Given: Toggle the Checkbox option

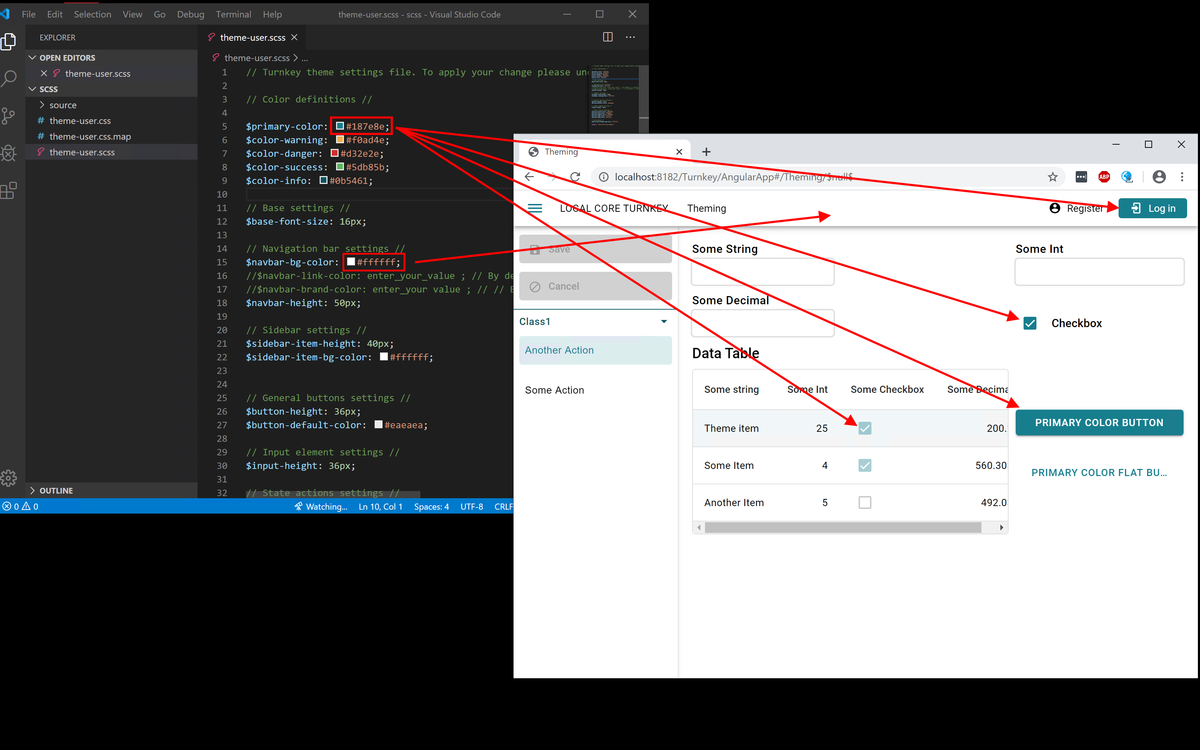Looking at the screenshot, I should [x=1030, y=323].
